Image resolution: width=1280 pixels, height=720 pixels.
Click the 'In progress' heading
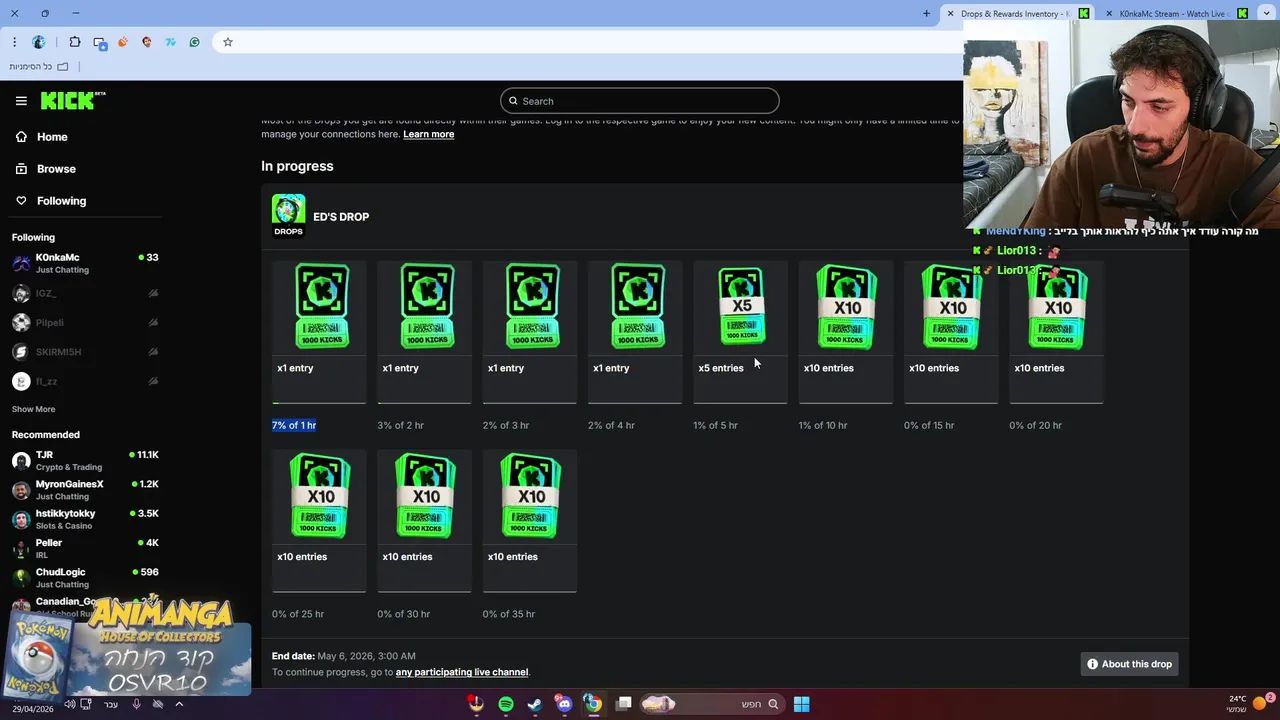point(297,166)
